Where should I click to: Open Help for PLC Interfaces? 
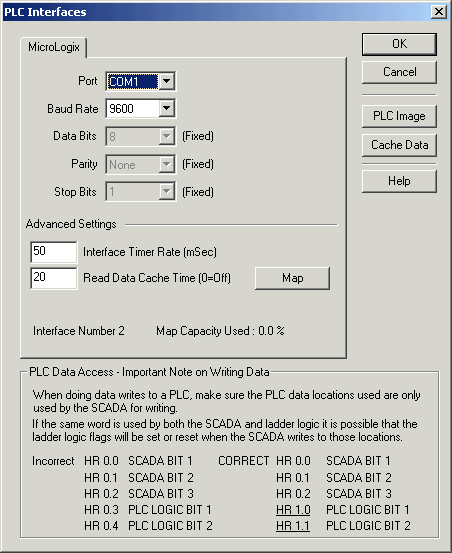coord(399,181)
